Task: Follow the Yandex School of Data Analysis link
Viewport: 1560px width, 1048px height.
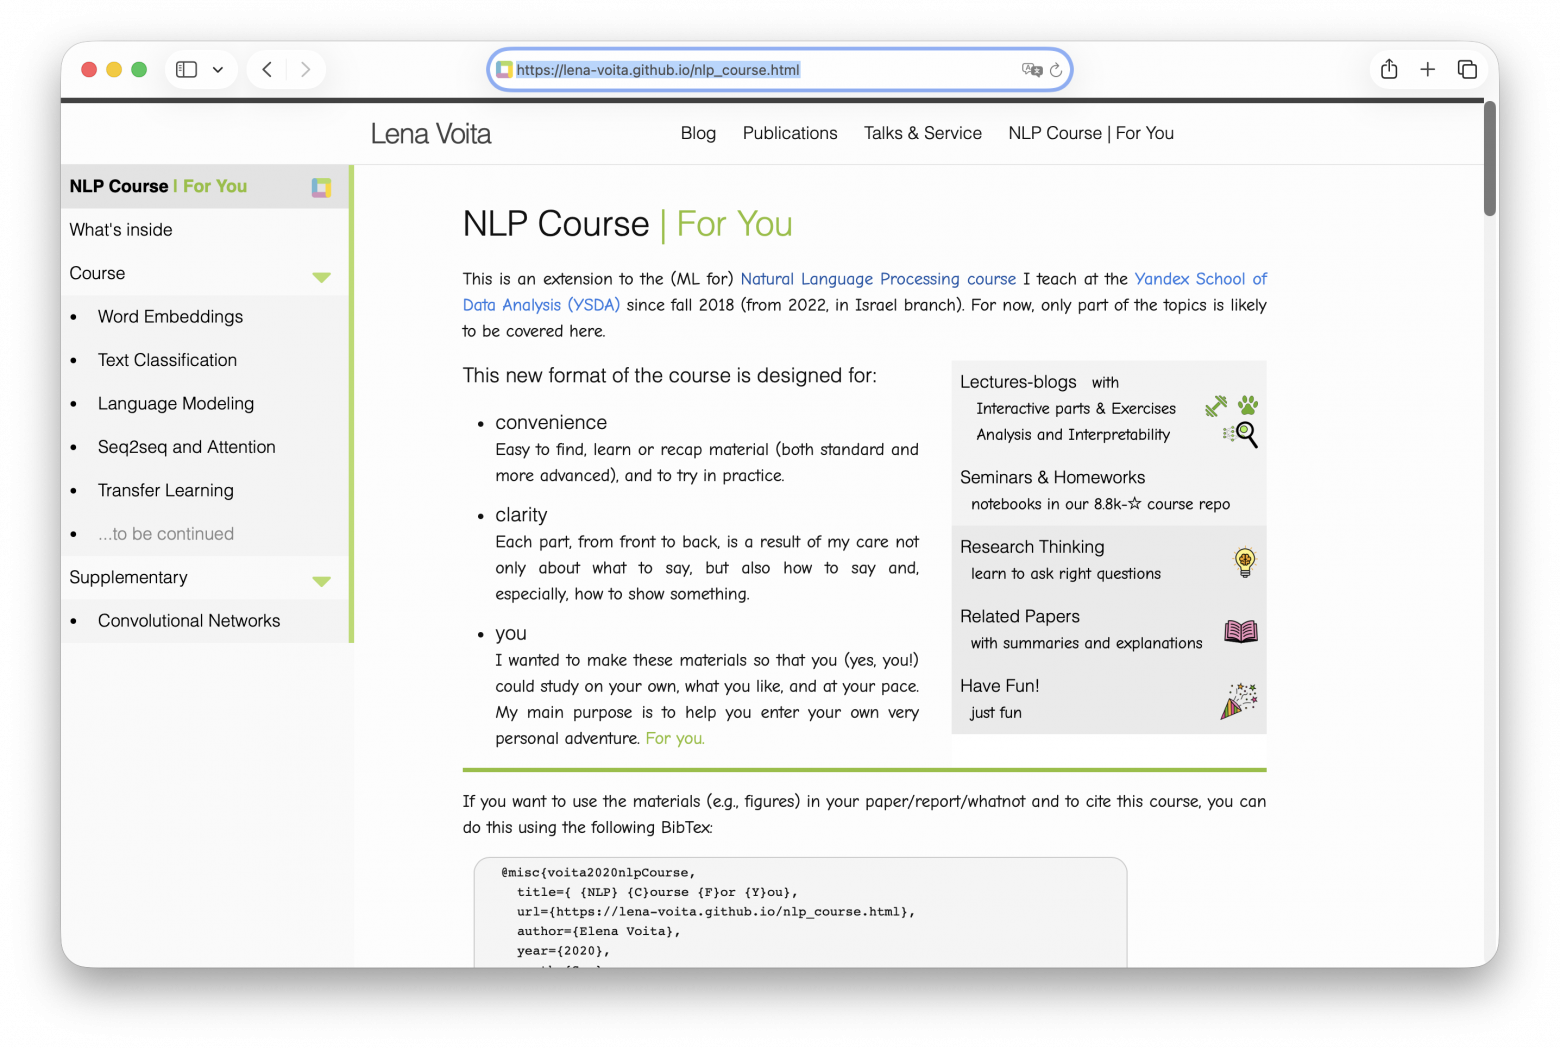Action: [x=1200, y=279]
